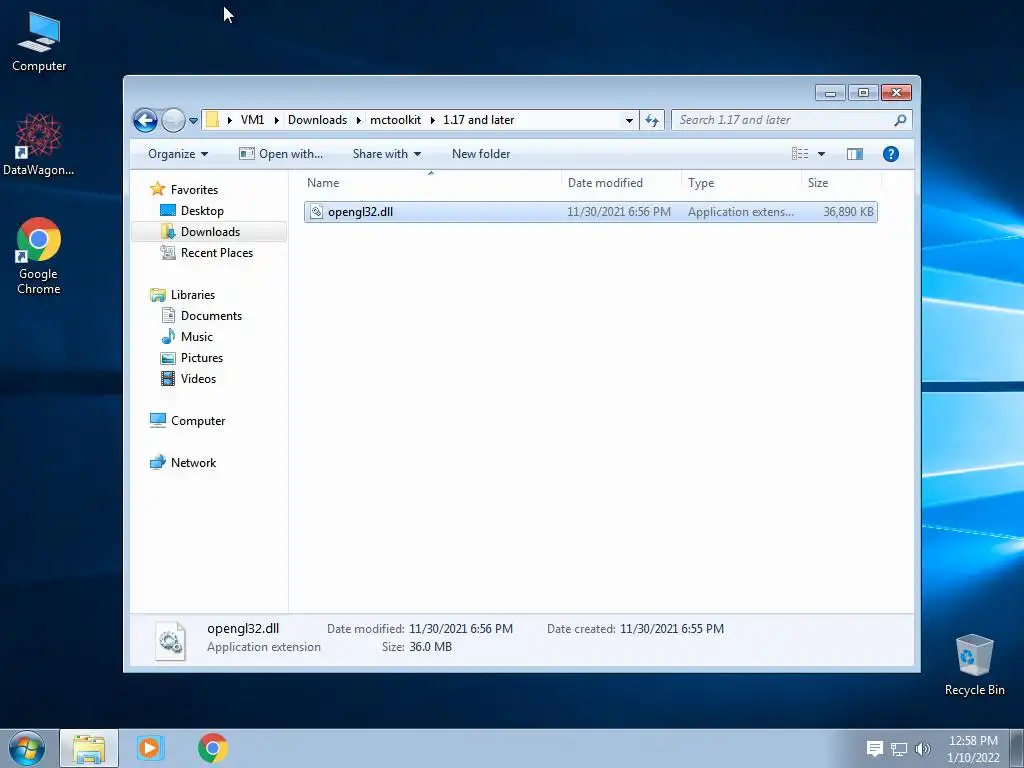Click the Search 1.17 and later field
1024x768 pixels.
click(792, 120)
